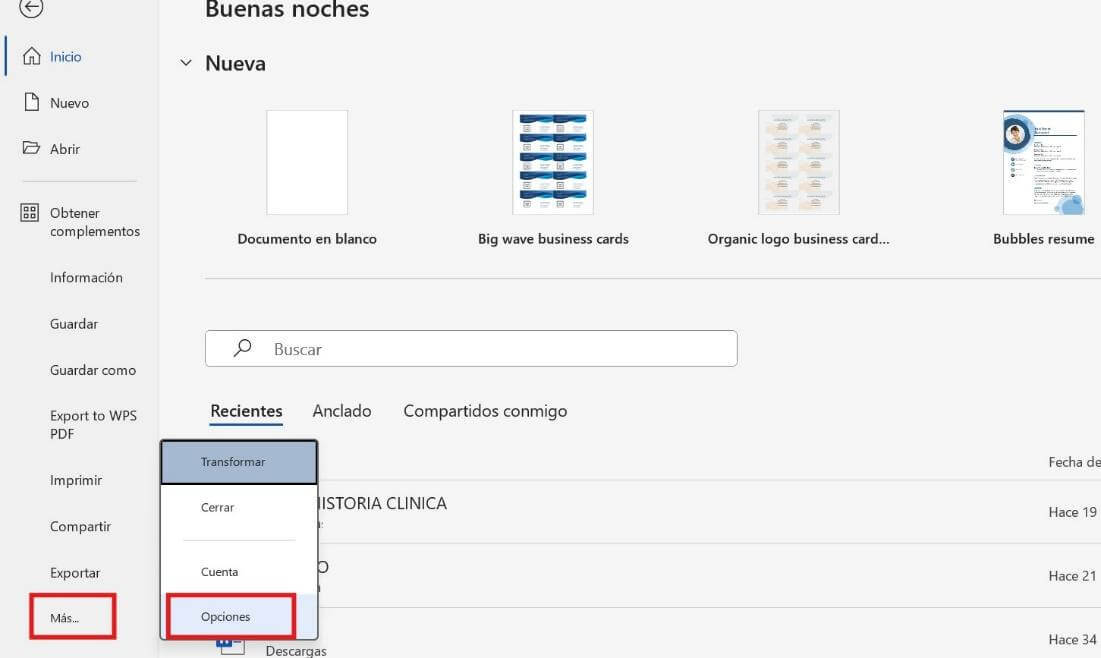Select Opciones in the menu
Viewport: 1101px width, 658px height.
pyautogui.click(x=225, y=616)
